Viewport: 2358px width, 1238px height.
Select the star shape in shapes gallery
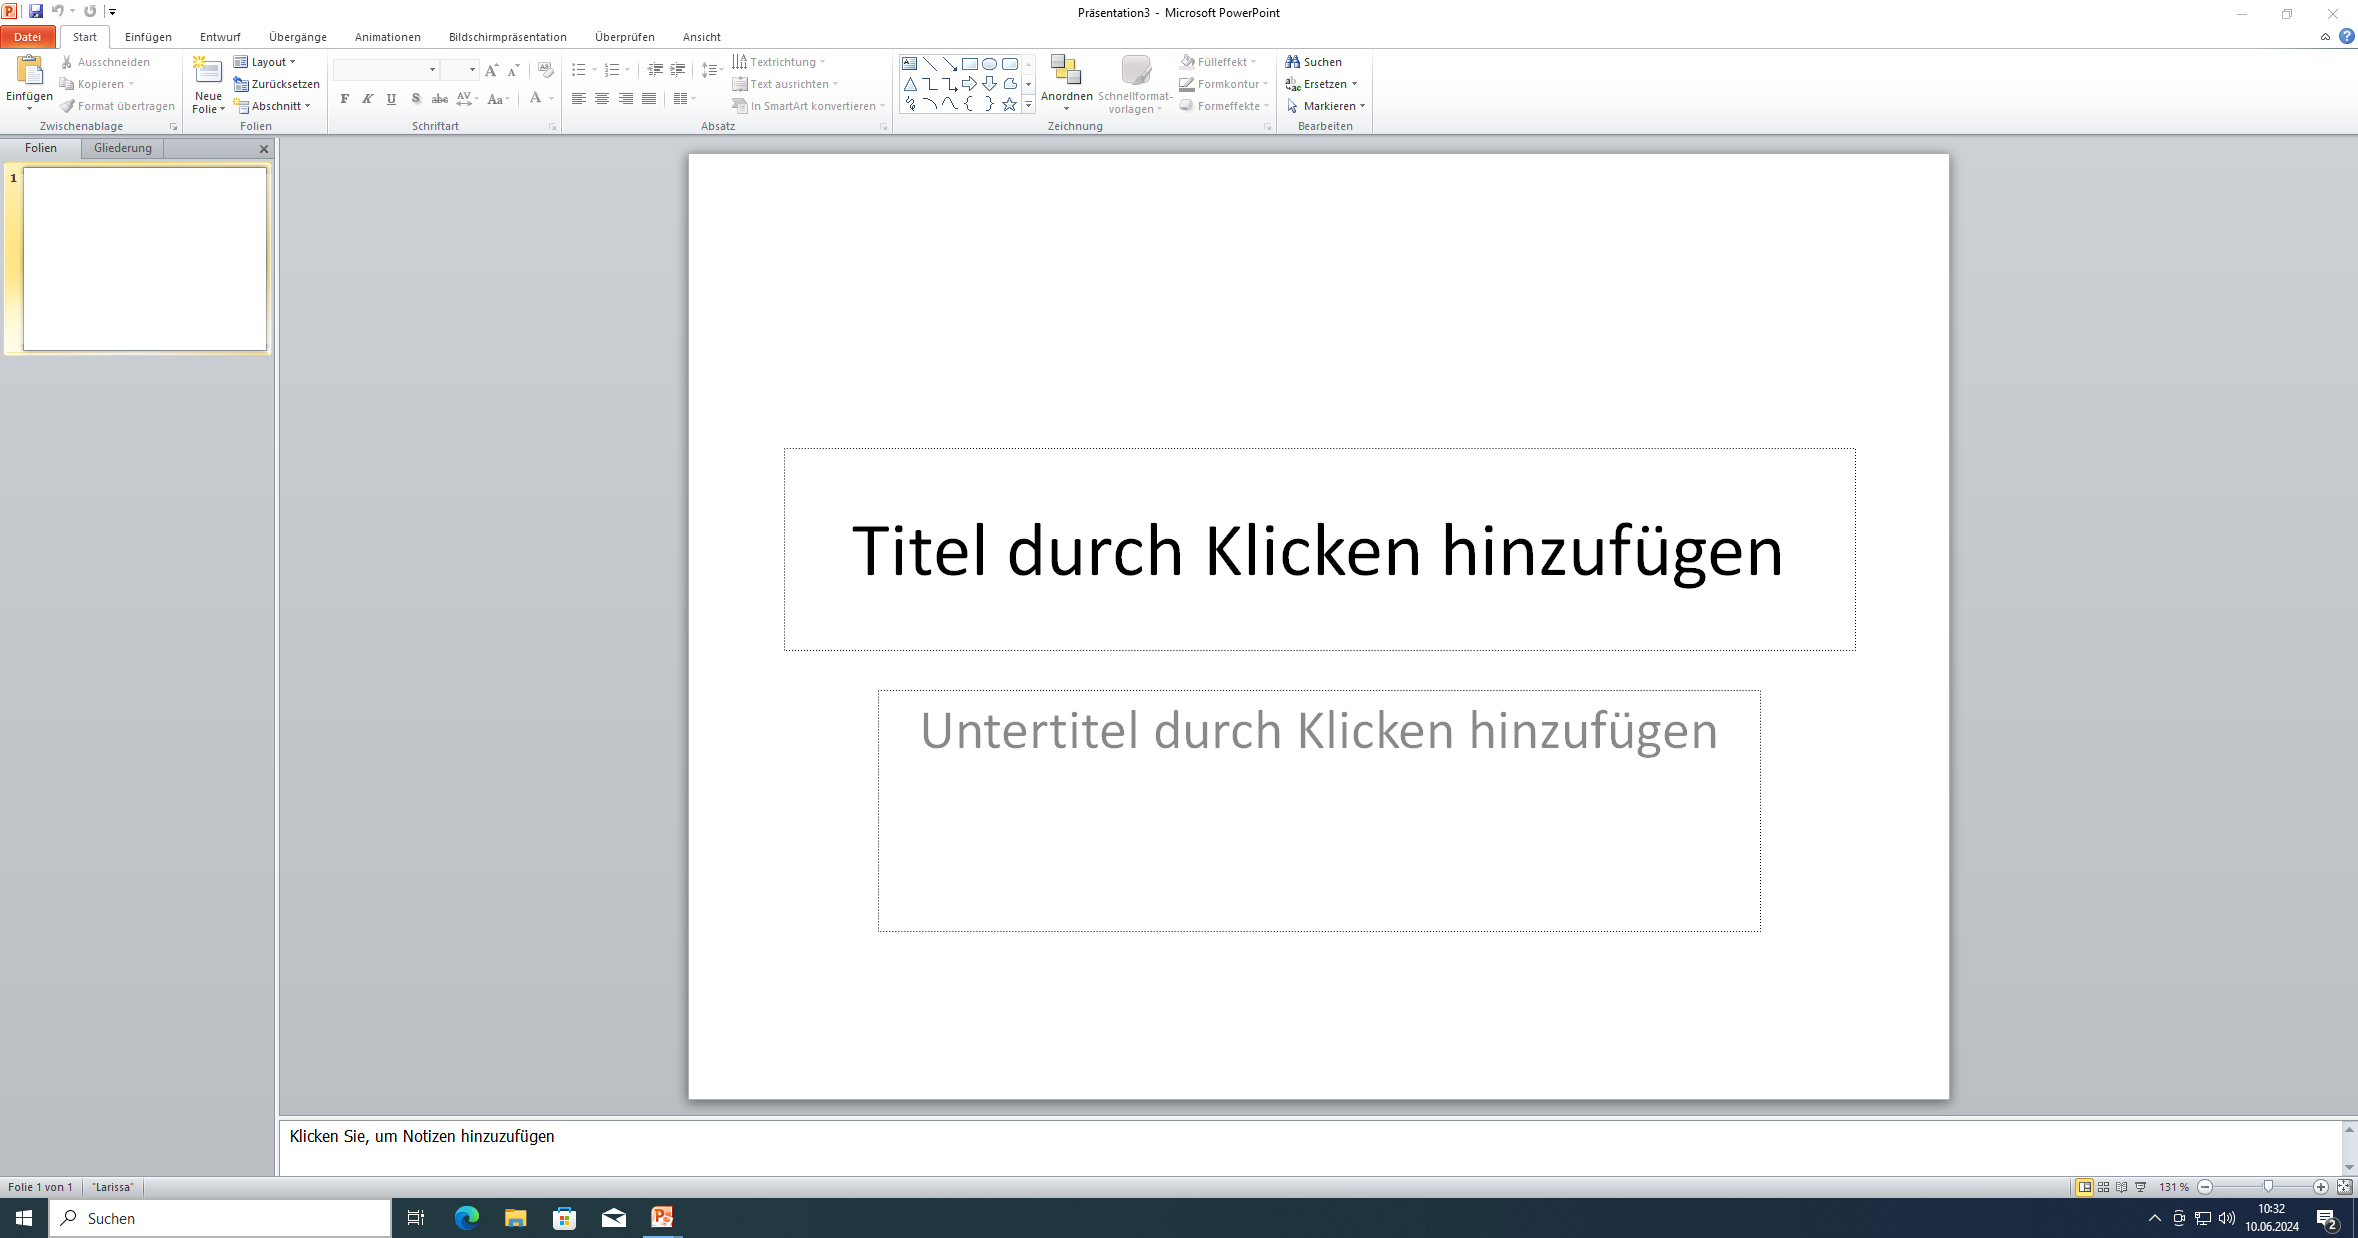tap(1009, 104)
